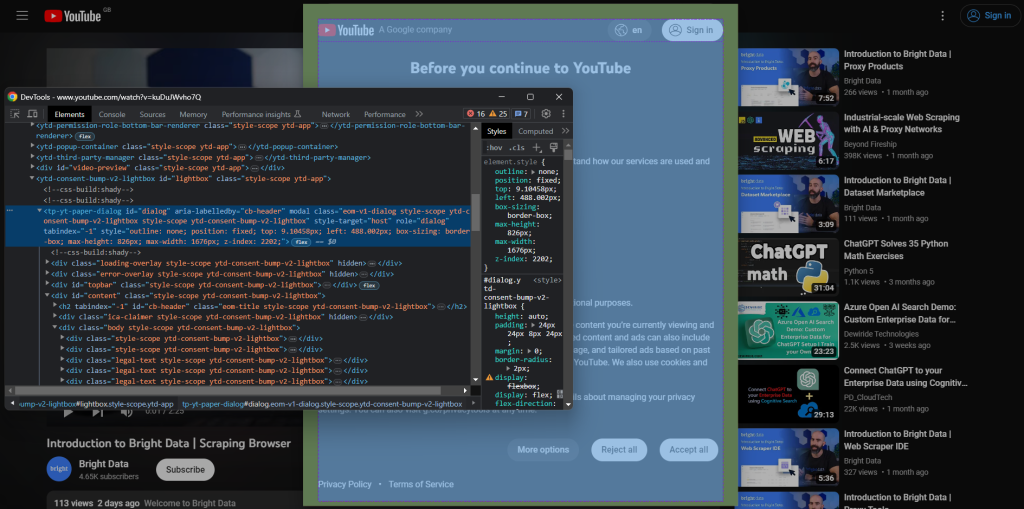Click Sign in inside the consent dialog header
1024x509 pixels.
click(692, 30)
